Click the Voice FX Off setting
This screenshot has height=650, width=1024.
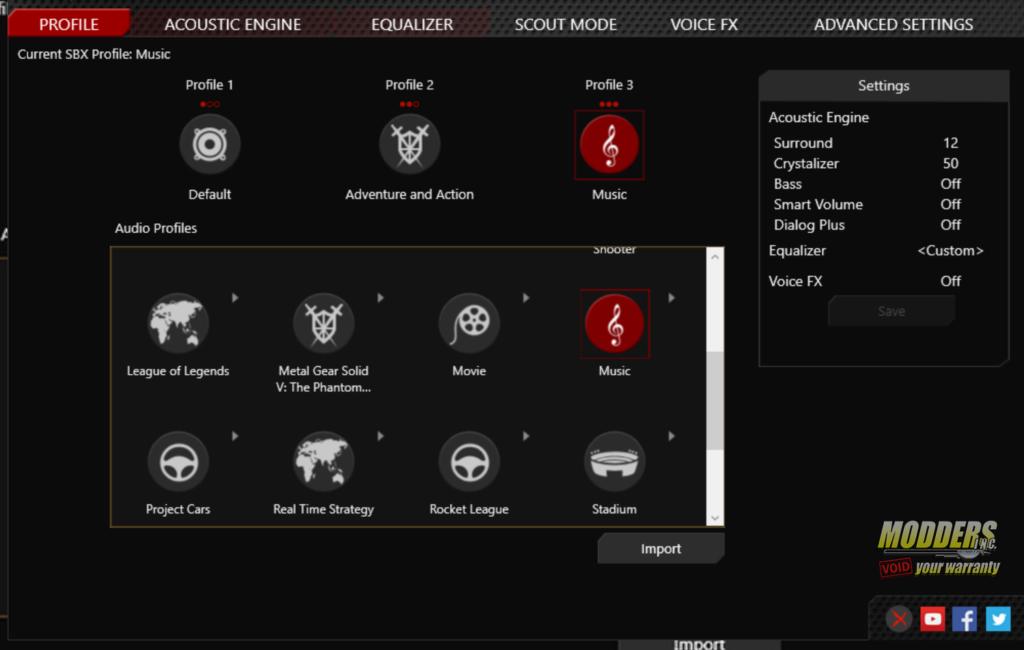tap(950, 281)
